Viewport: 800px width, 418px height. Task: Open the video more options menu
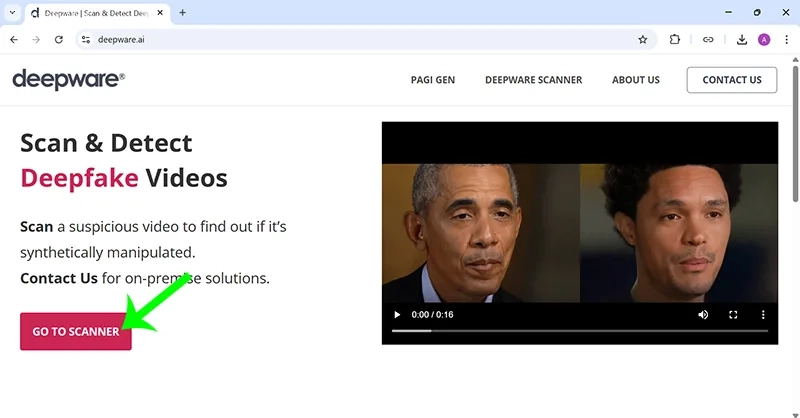[x=763, y=314]
